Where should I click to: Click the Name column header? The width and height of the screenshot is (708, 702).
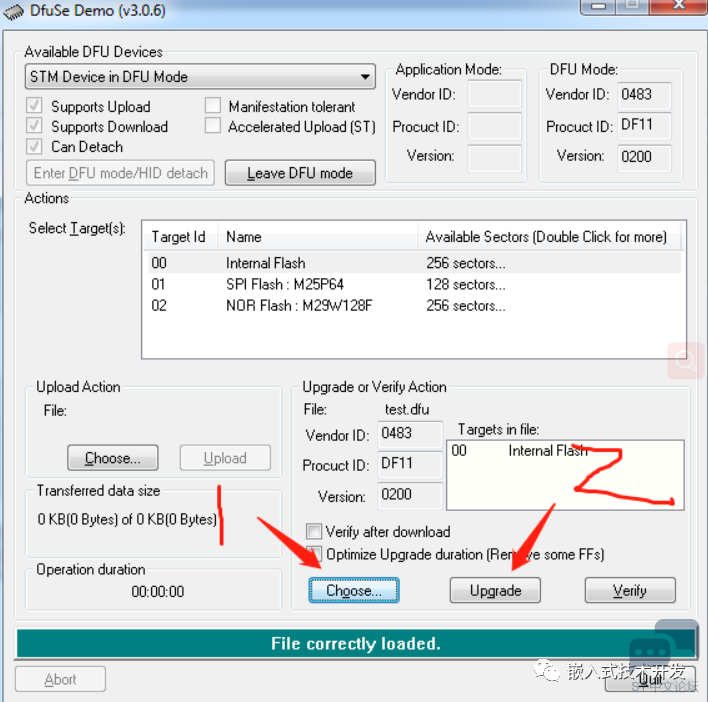[318, 237]
